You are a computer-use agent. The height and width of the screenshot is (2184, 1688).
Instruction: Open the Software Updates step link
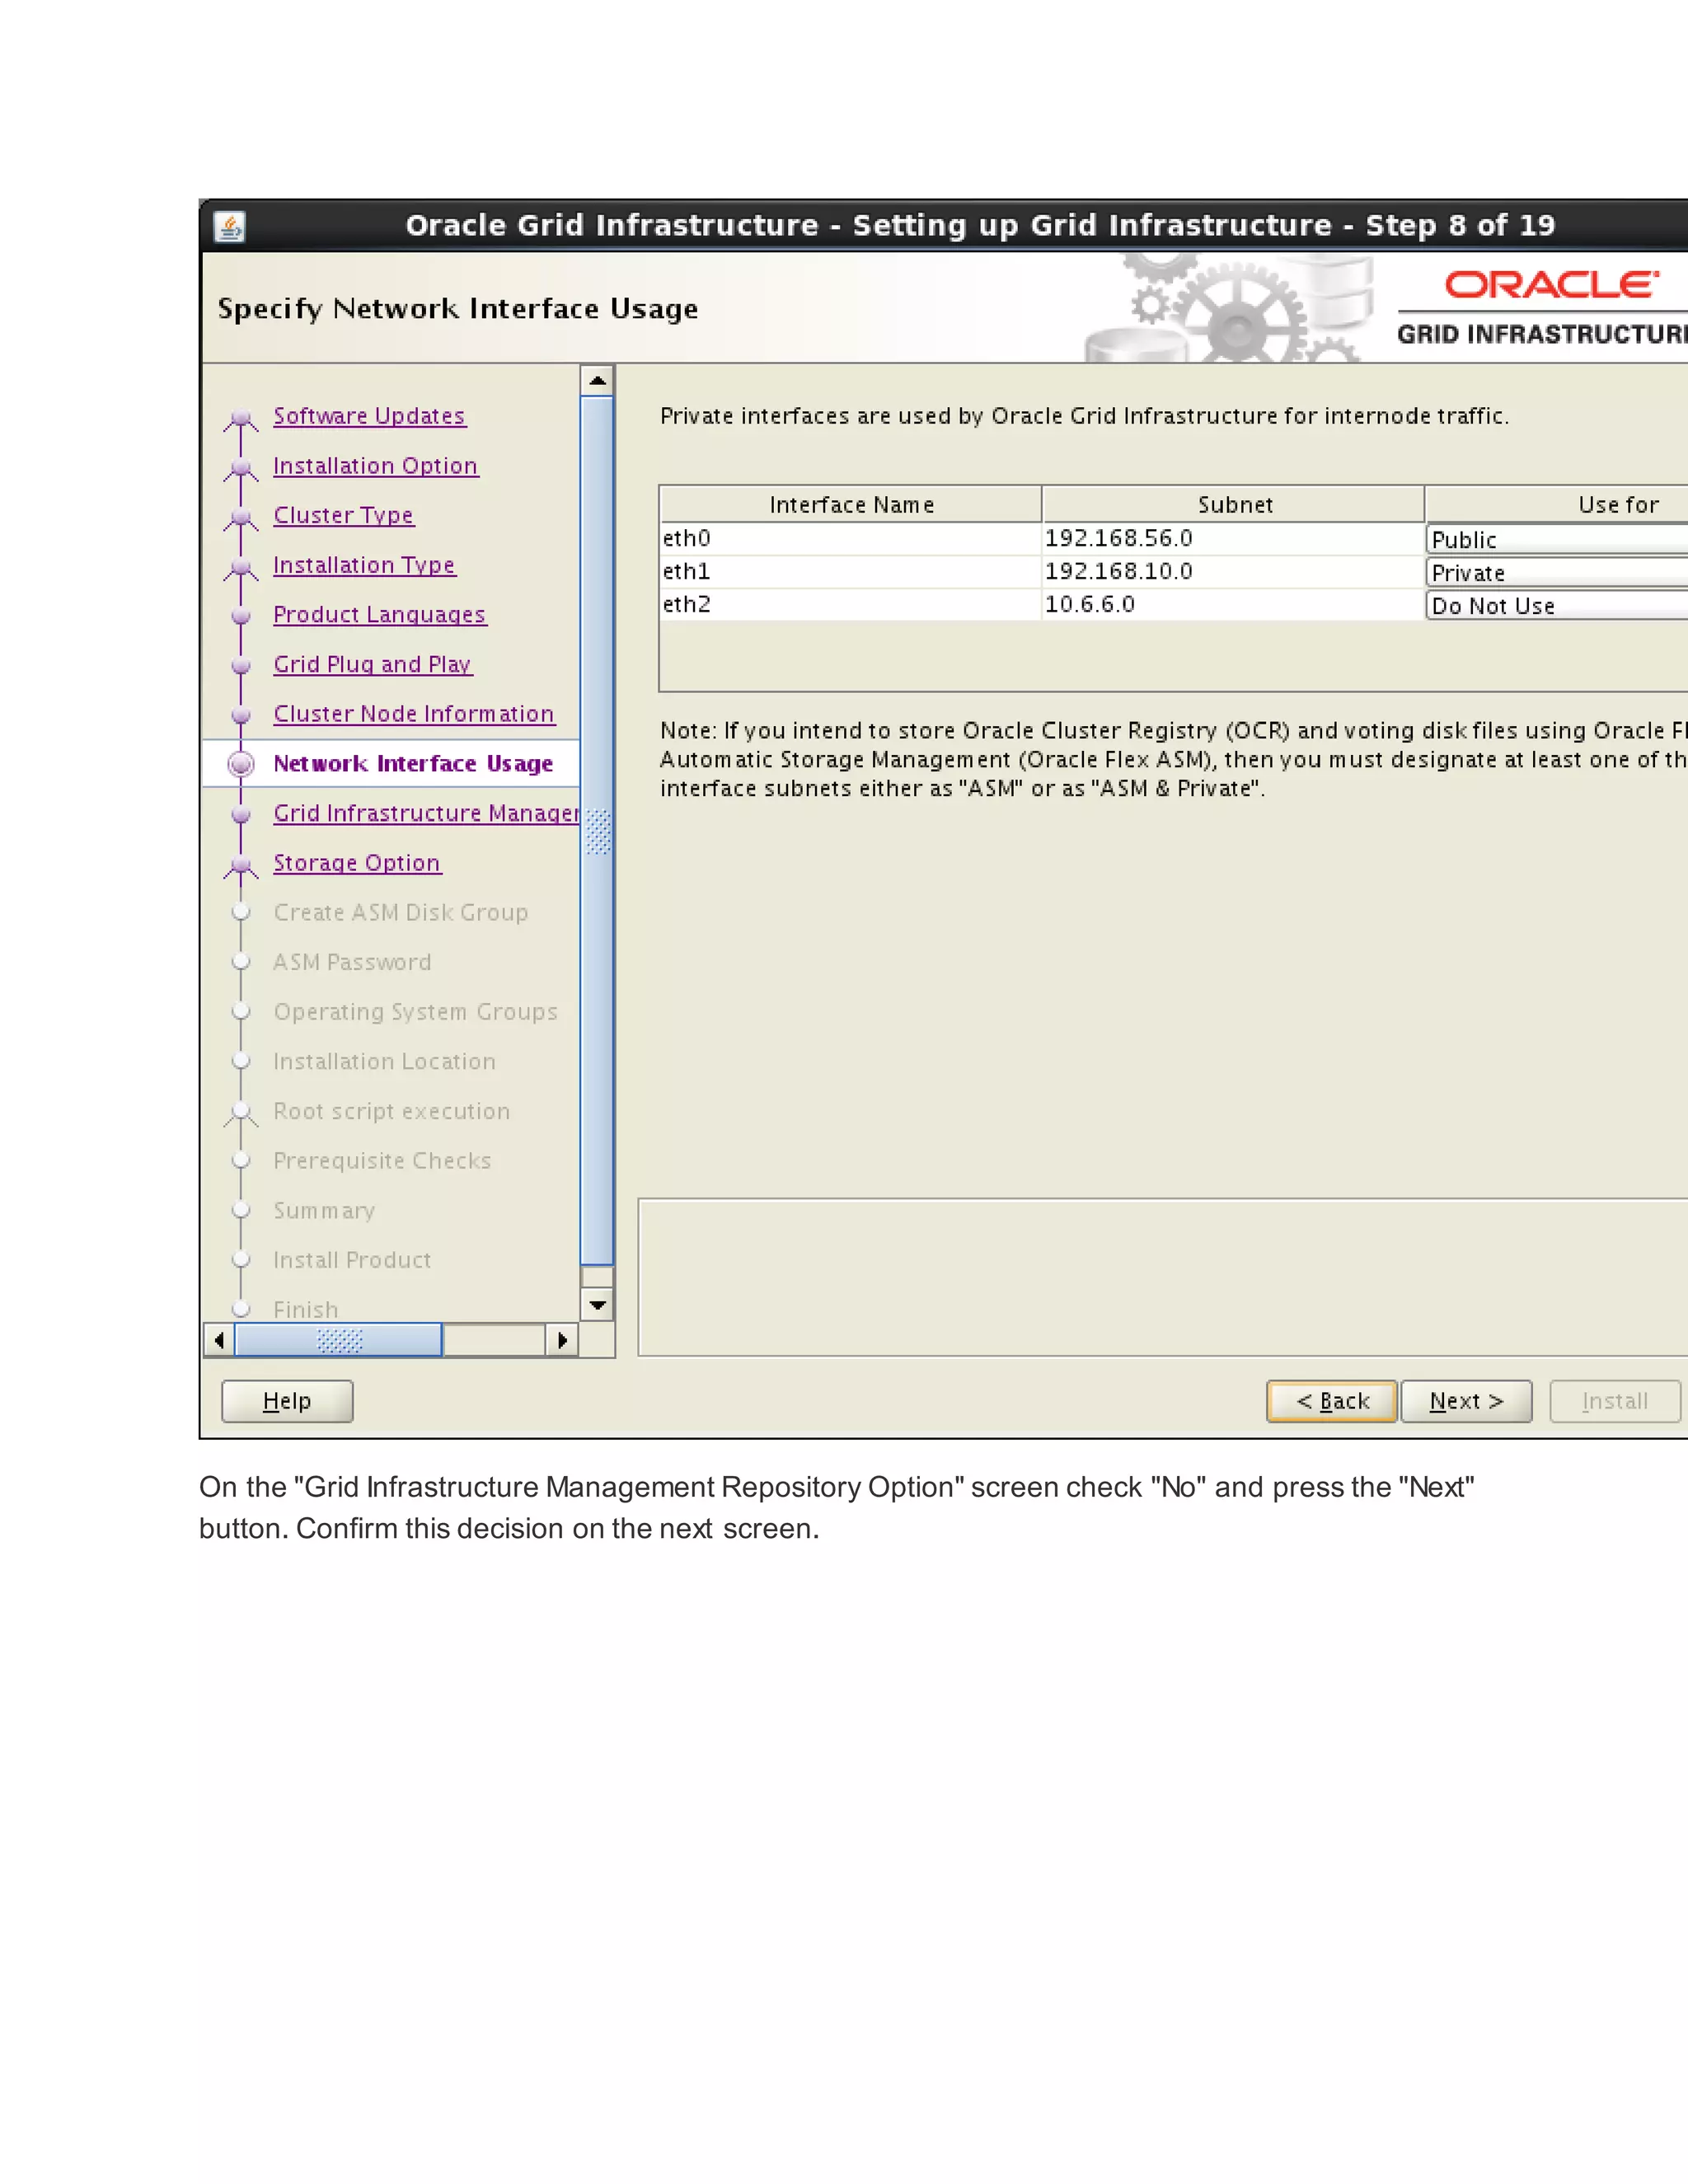point(369,416)
